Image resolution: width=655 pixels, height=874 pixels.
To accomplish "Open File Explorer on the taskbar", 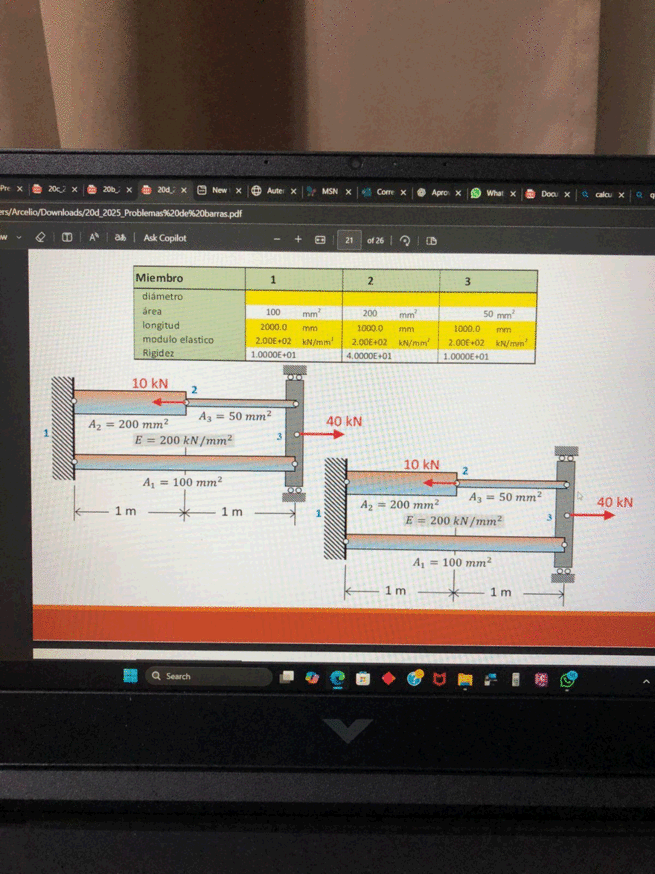I will (x=465, y=679).
